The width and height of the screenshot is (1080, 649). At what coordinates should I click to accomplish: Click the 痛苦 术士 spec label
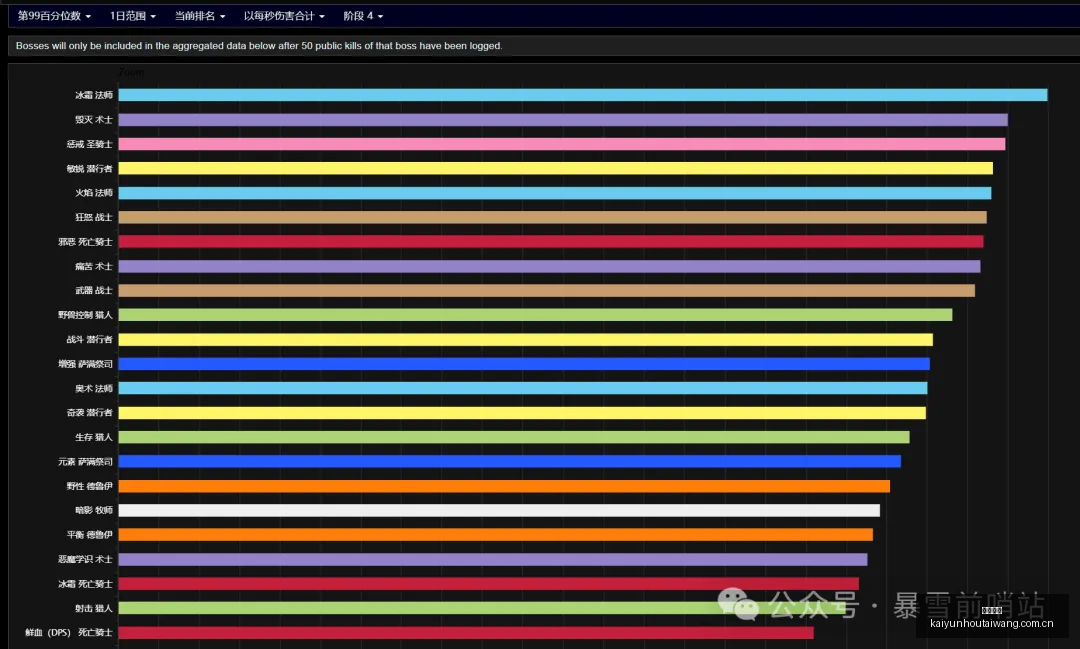(94, 267)
